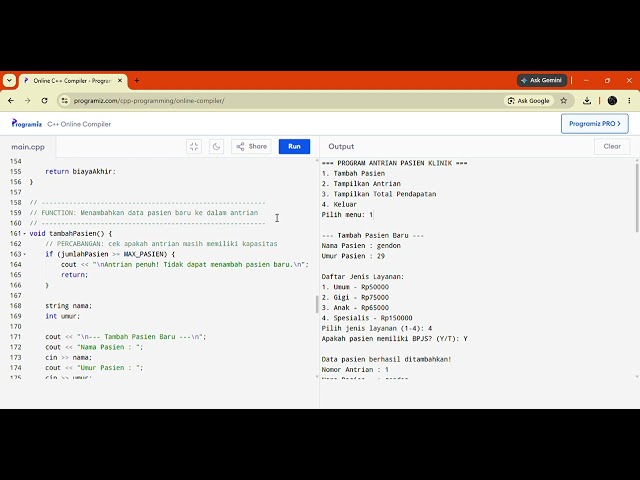This screenshot has height=480, width=640.
Task: Click output 'Data pasien berhasil ditambahkan!'
Action: pos(387,359)
